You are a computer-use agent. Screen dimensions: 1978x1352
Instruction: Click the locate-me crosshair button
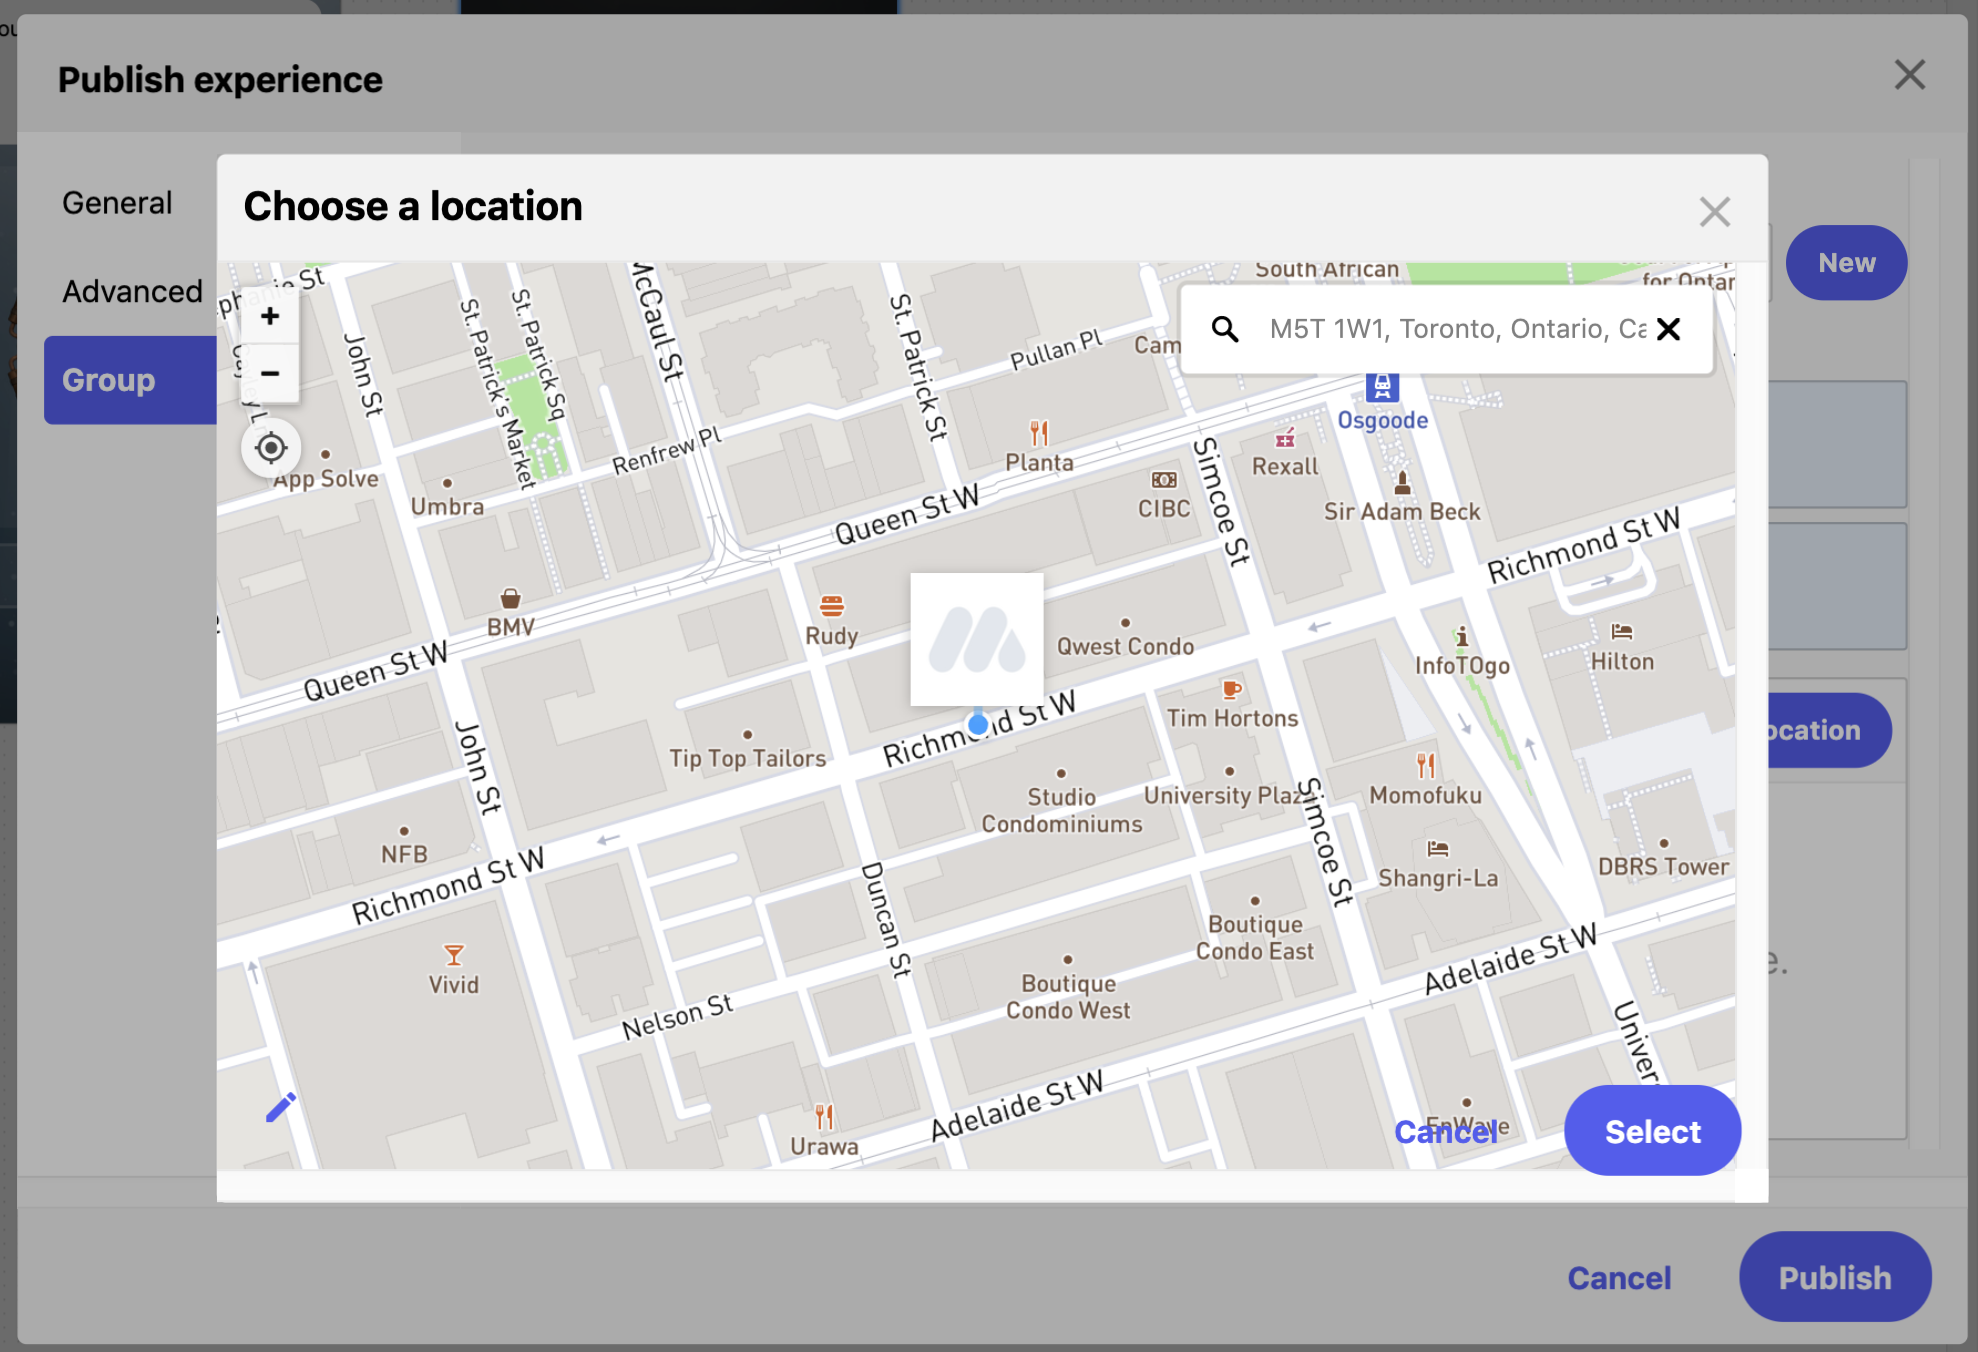click(271, 448)
